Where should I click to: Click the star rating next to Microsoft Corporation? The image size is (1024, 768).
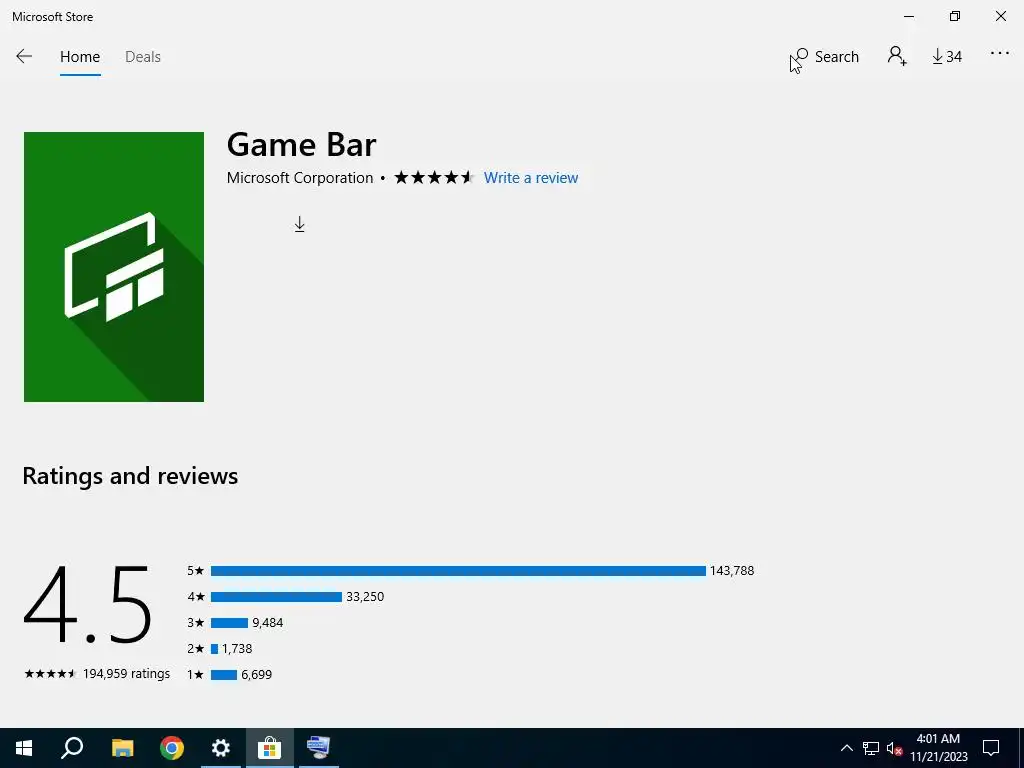pos(433,178)
